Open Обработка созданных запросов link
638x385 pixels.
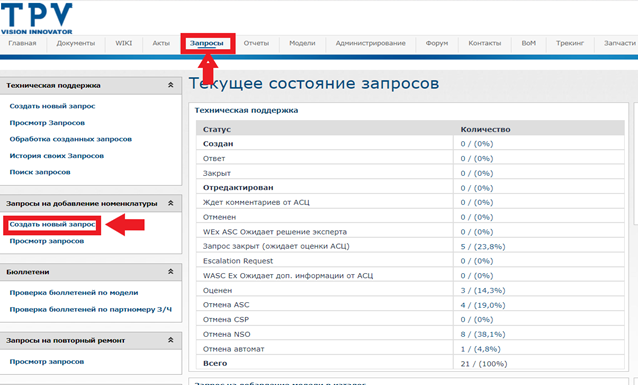71,139
